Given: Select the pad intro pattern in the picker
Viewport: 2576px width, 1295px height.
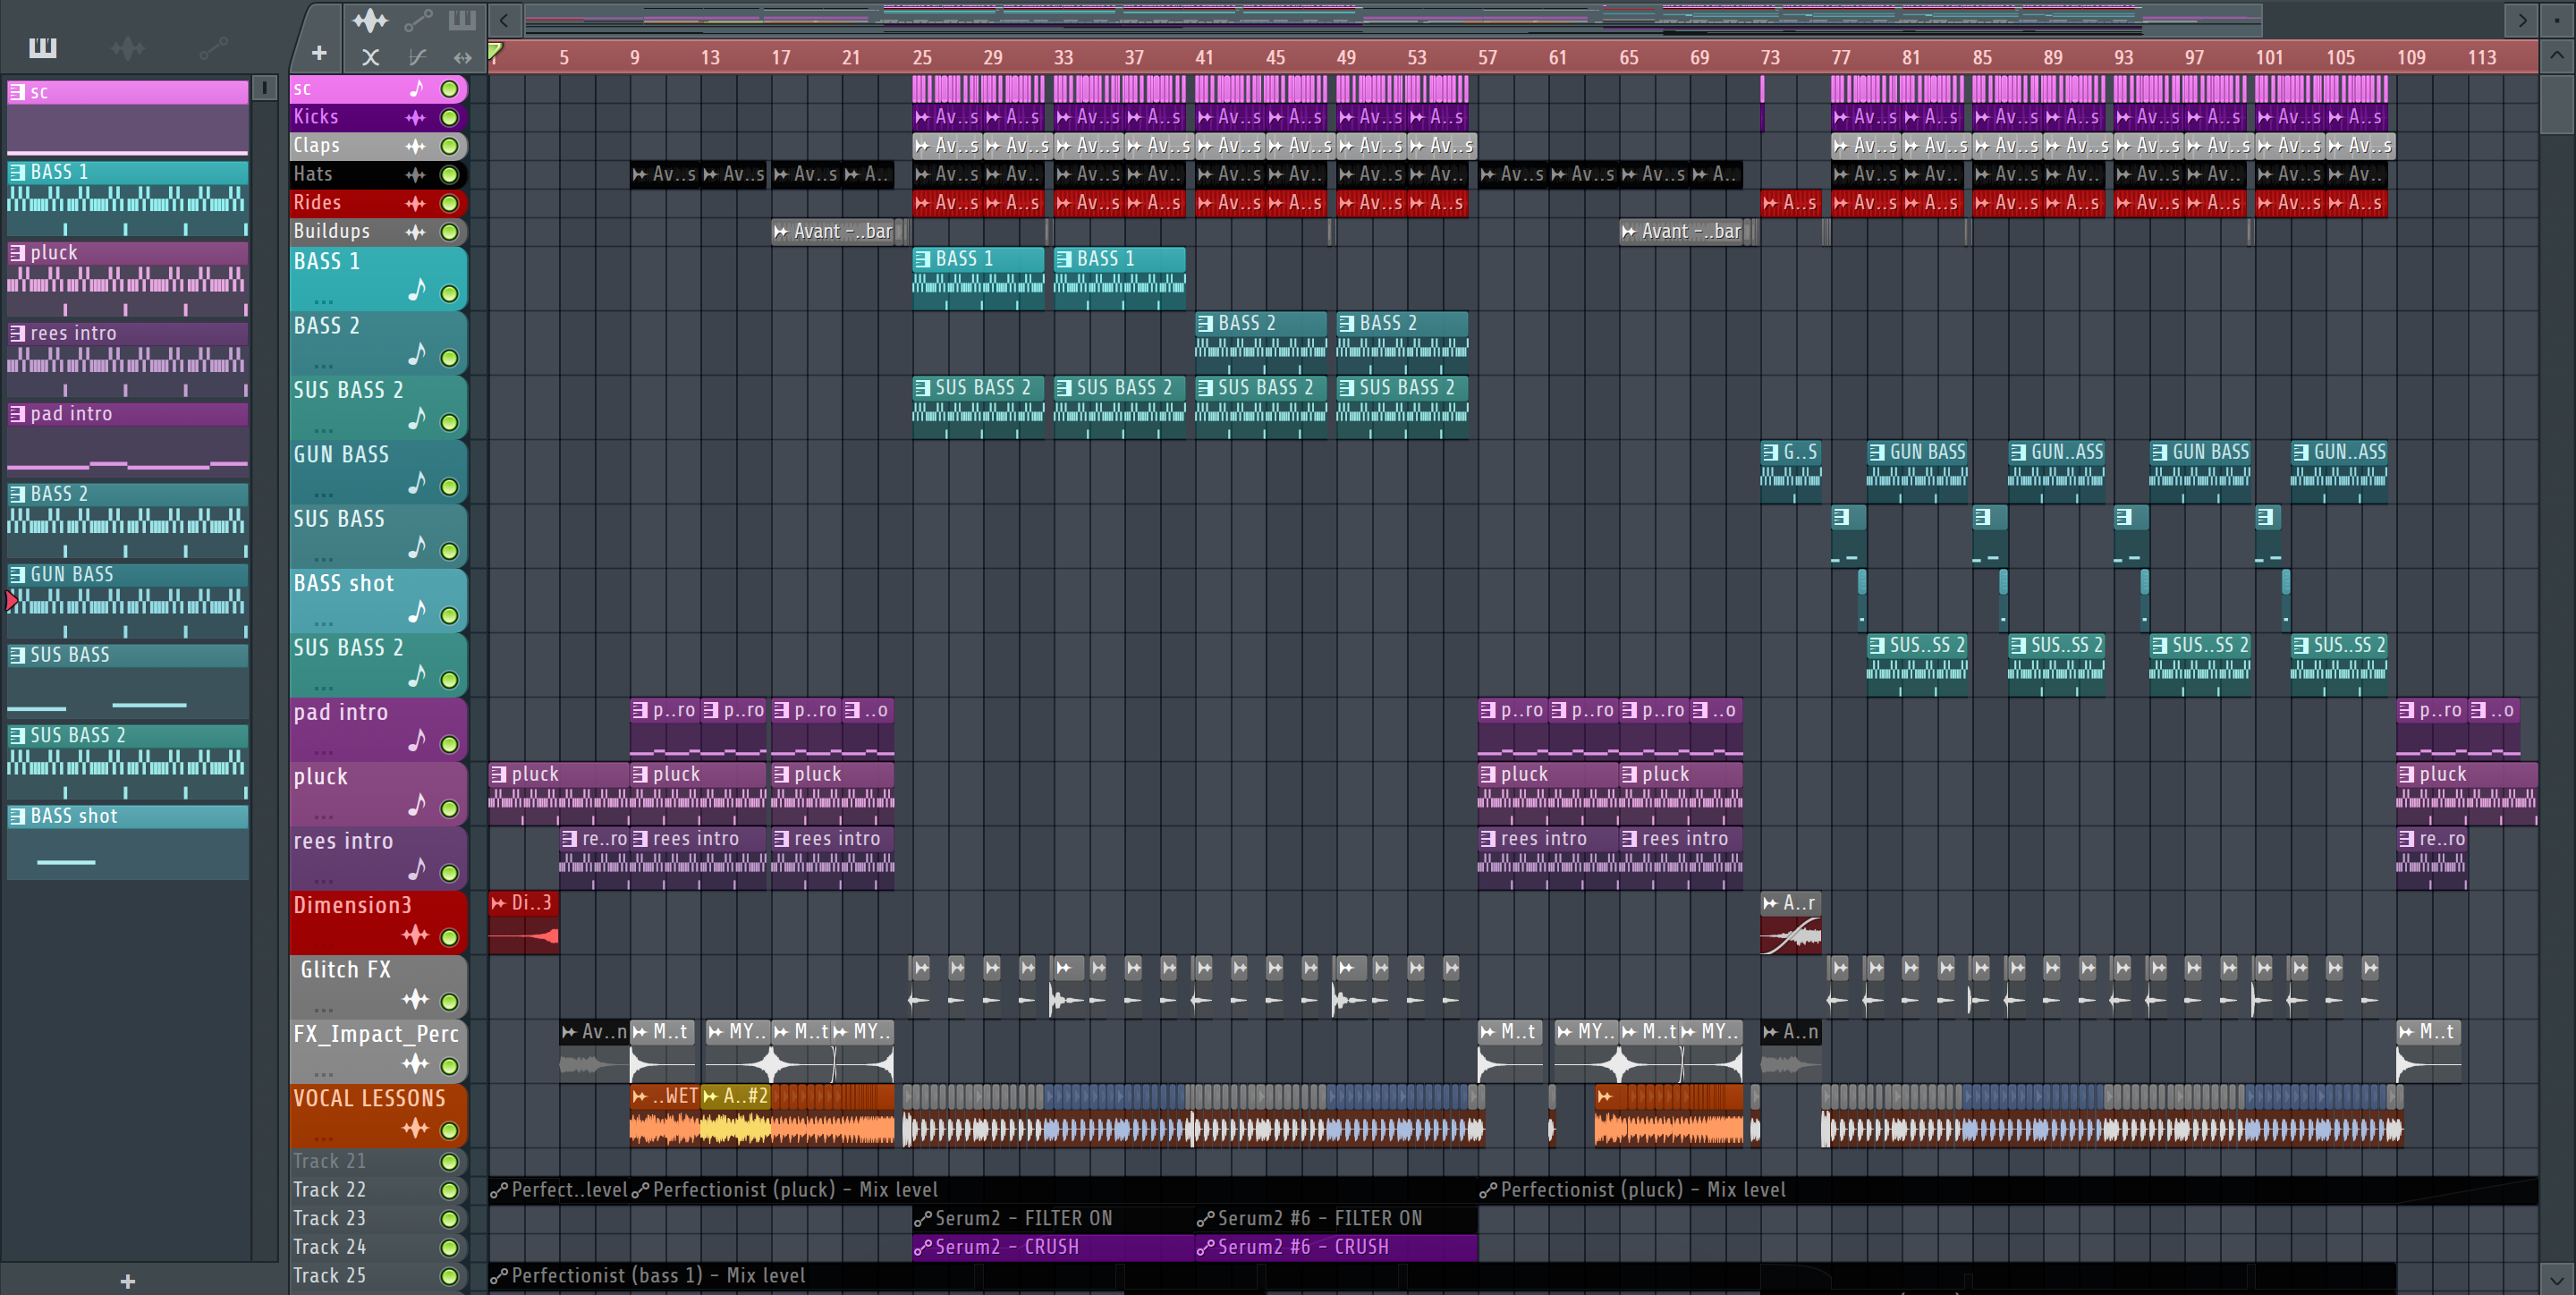Looking at the screenshot, I should [128, 439].
